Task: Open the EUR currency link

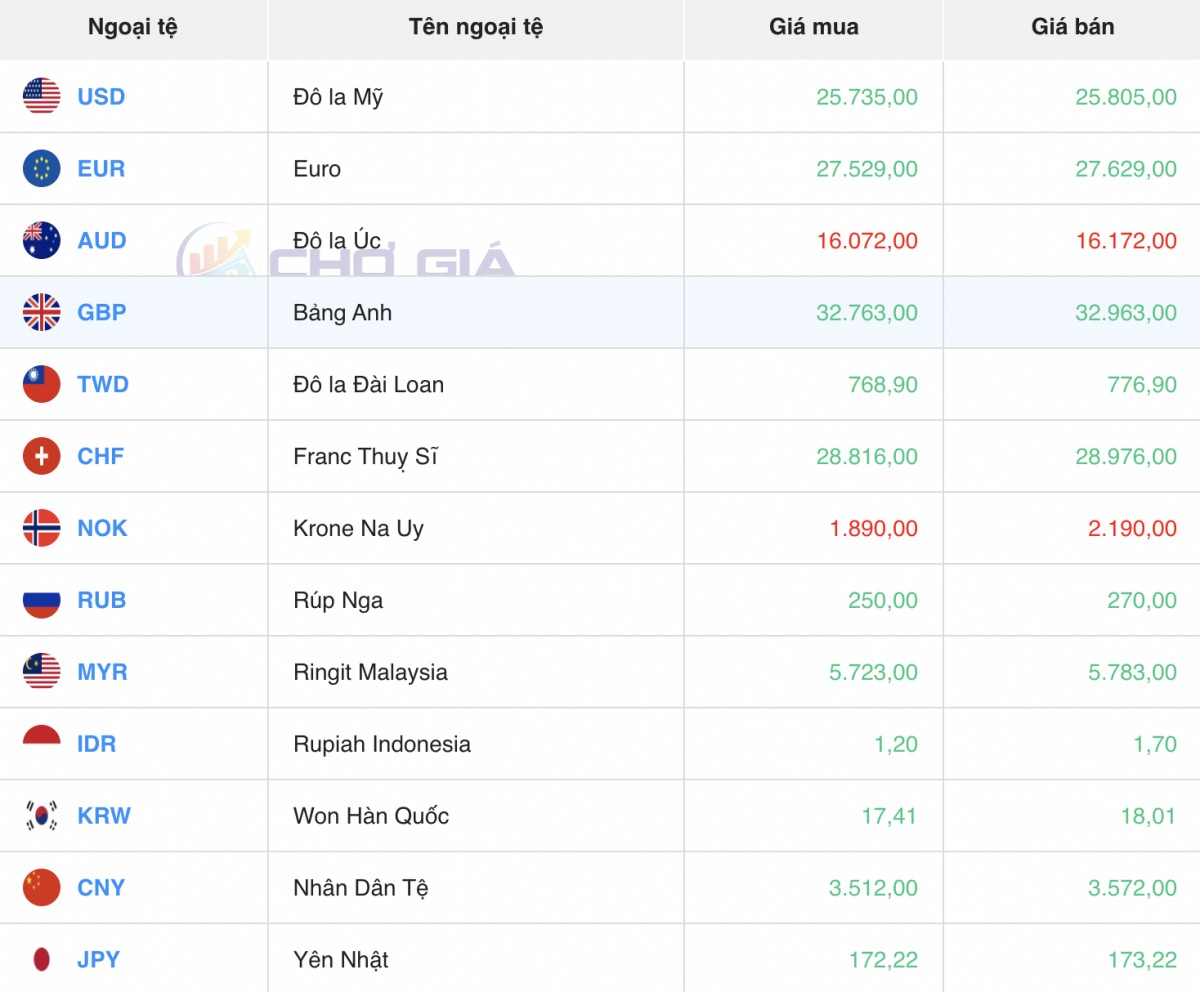Action: coord(101,169)
